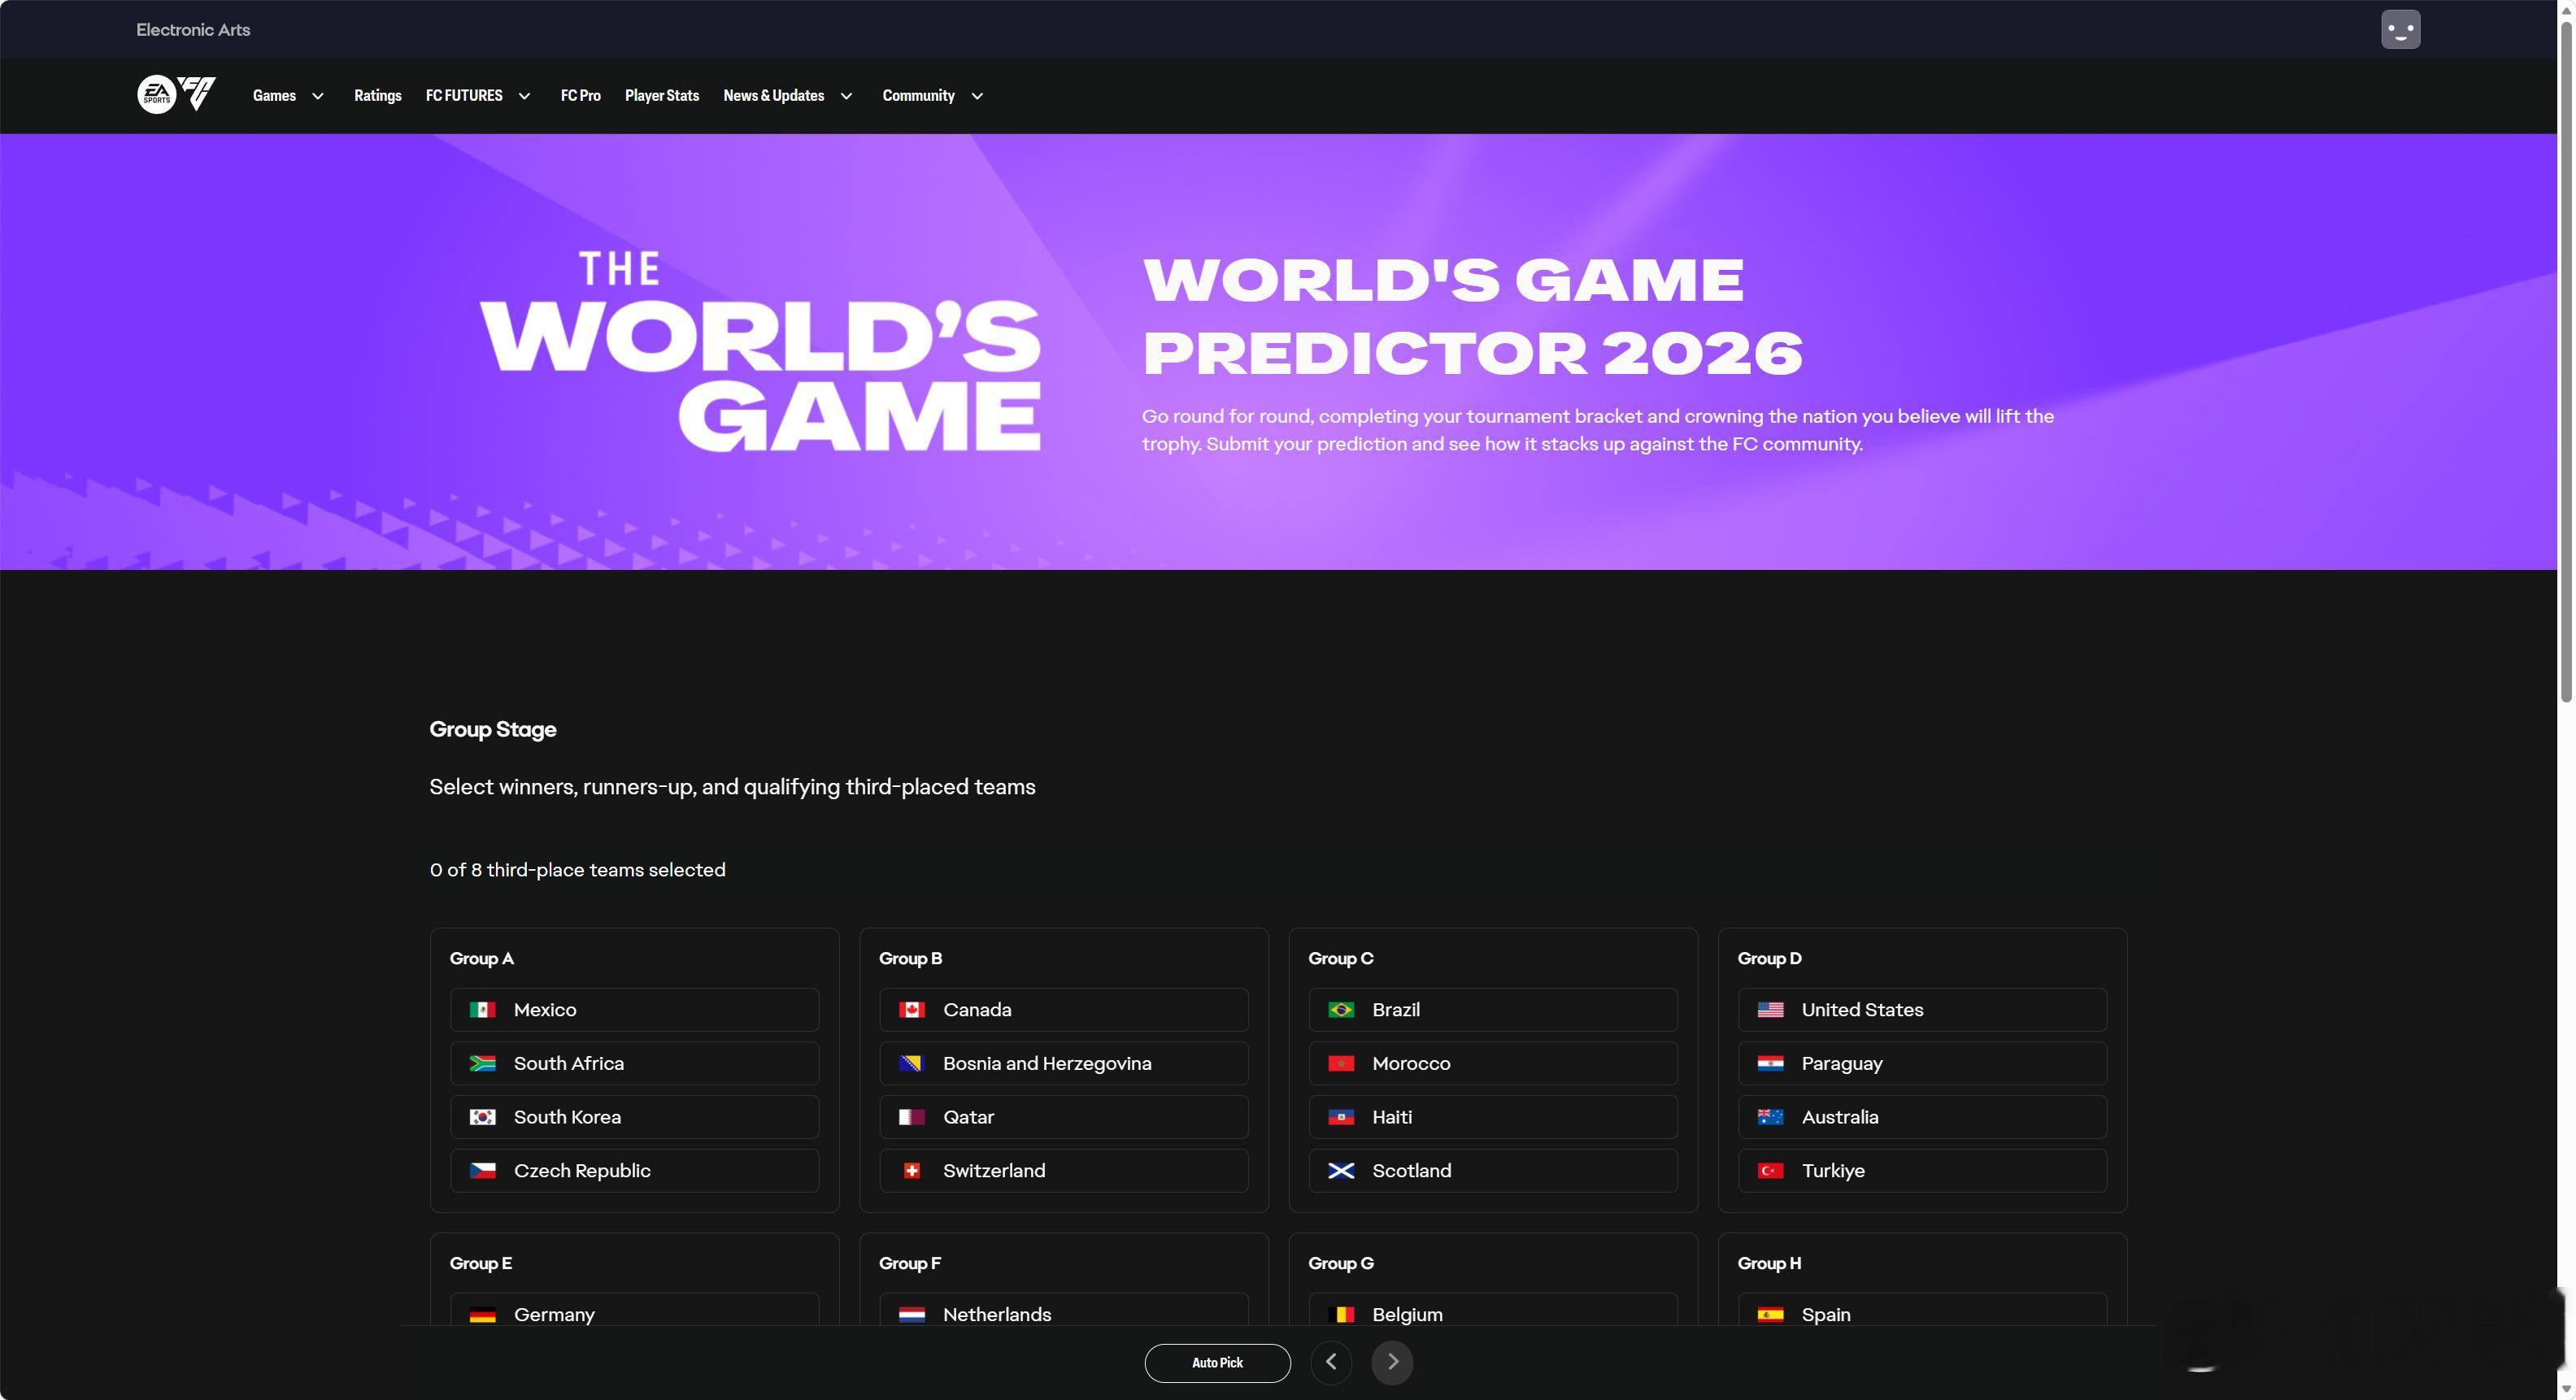The width and height of the screenshot is (2576, 1400).
Task: Select Turkiye in Group D
Action: pos(1922,1171)
